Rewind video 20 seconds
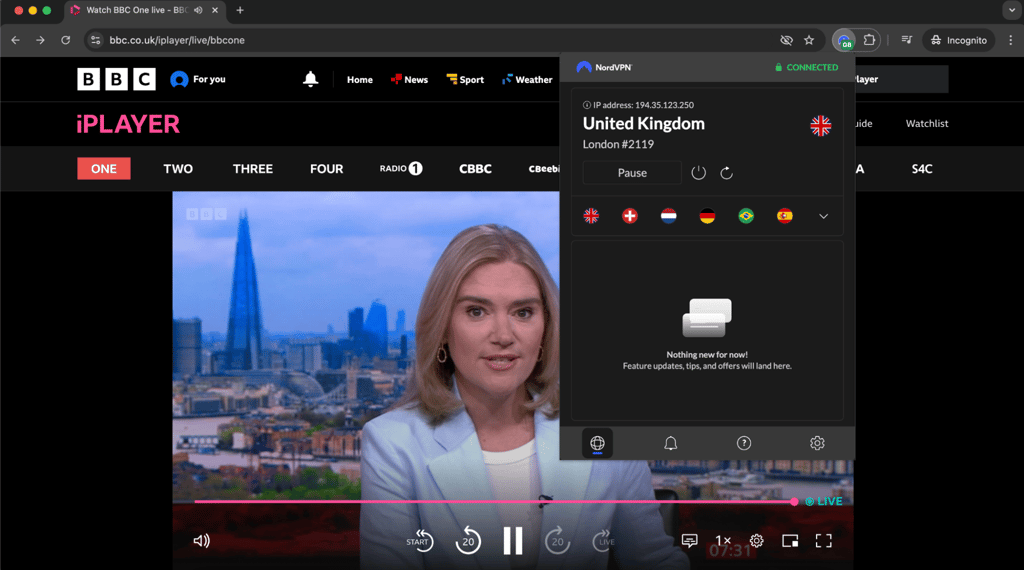 coord(468,541)
